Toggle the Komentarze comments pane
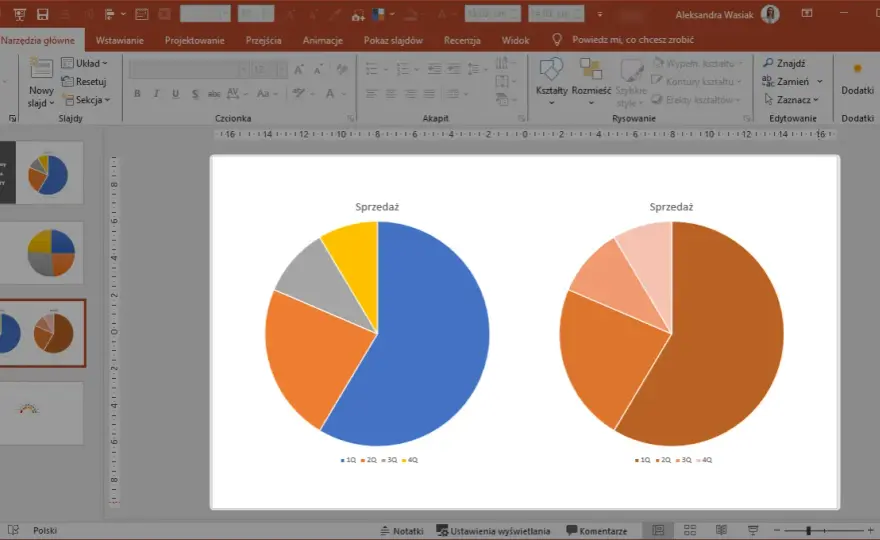The image size is (880, 540). coord(597,530)
